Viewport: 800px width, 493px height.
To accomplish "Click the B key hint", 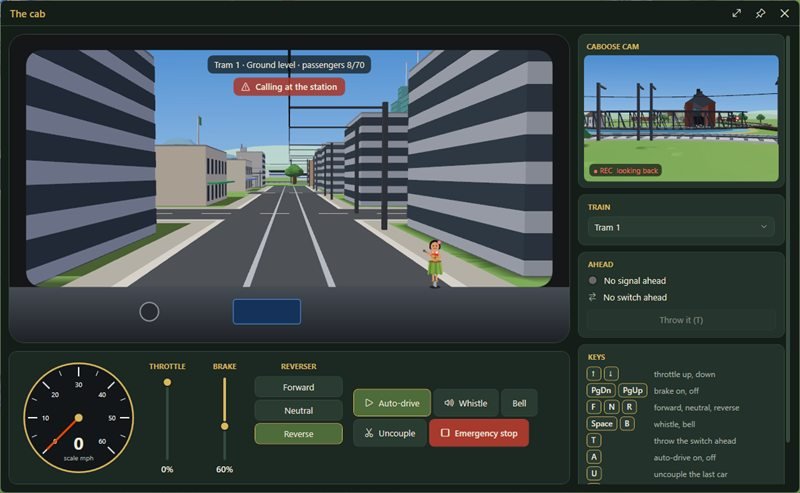I will 627,424.
